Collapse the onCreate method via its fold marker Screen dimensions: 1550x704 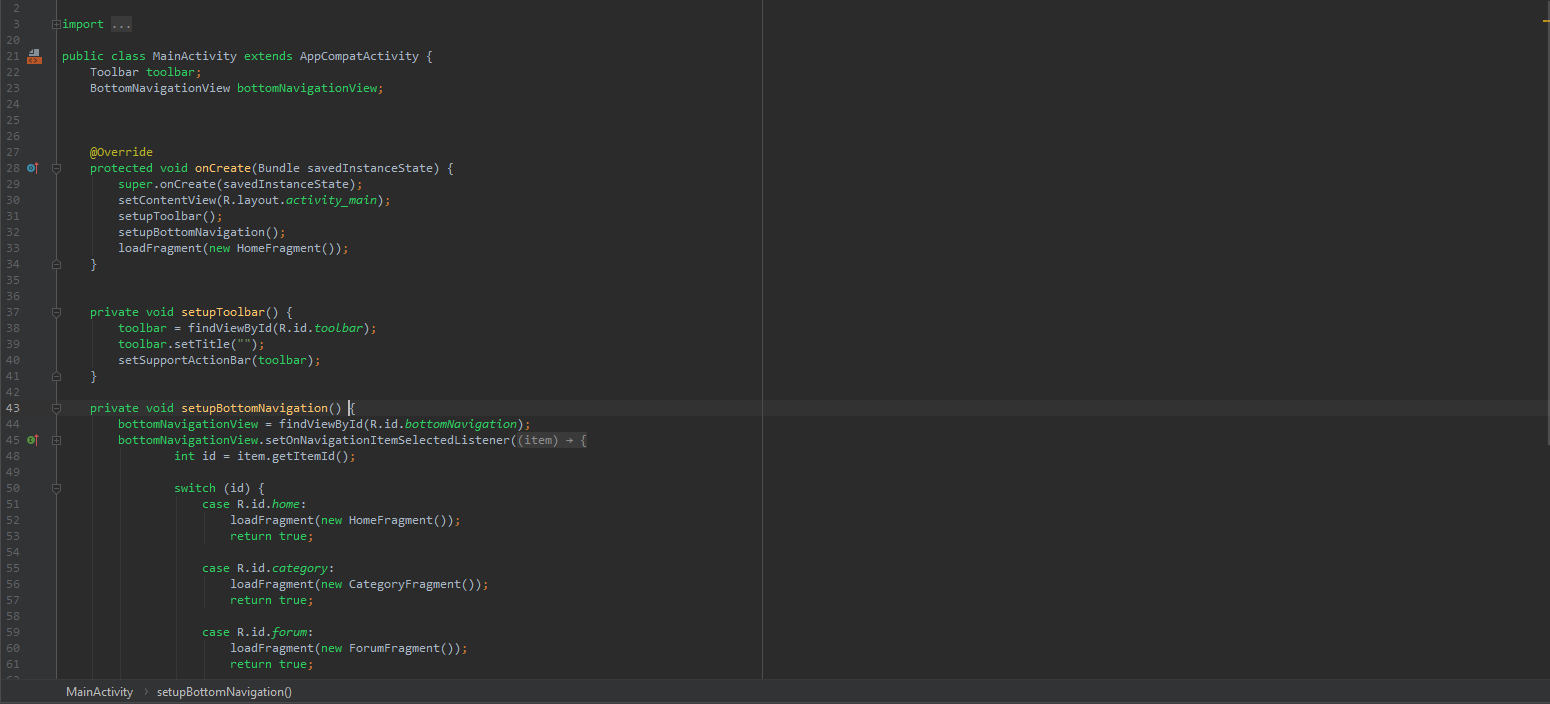(56, 168)
